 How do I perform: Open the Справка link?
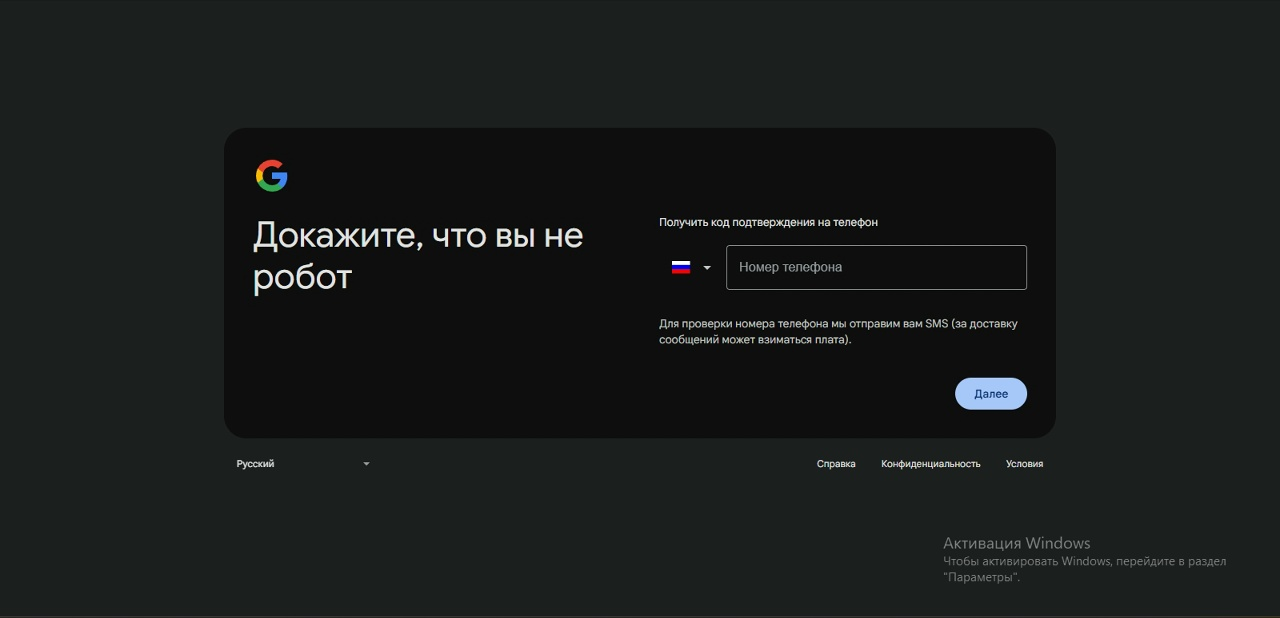pyautogui.click(x=836, y=464)
